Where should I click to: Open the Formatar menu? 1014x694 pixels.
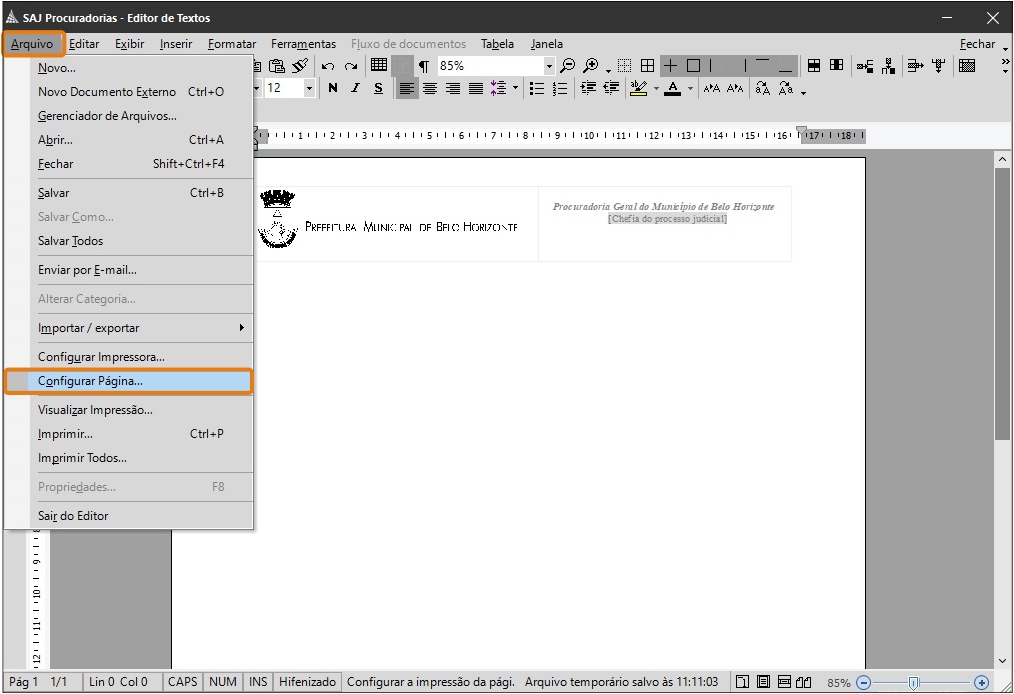pos(232,44)
